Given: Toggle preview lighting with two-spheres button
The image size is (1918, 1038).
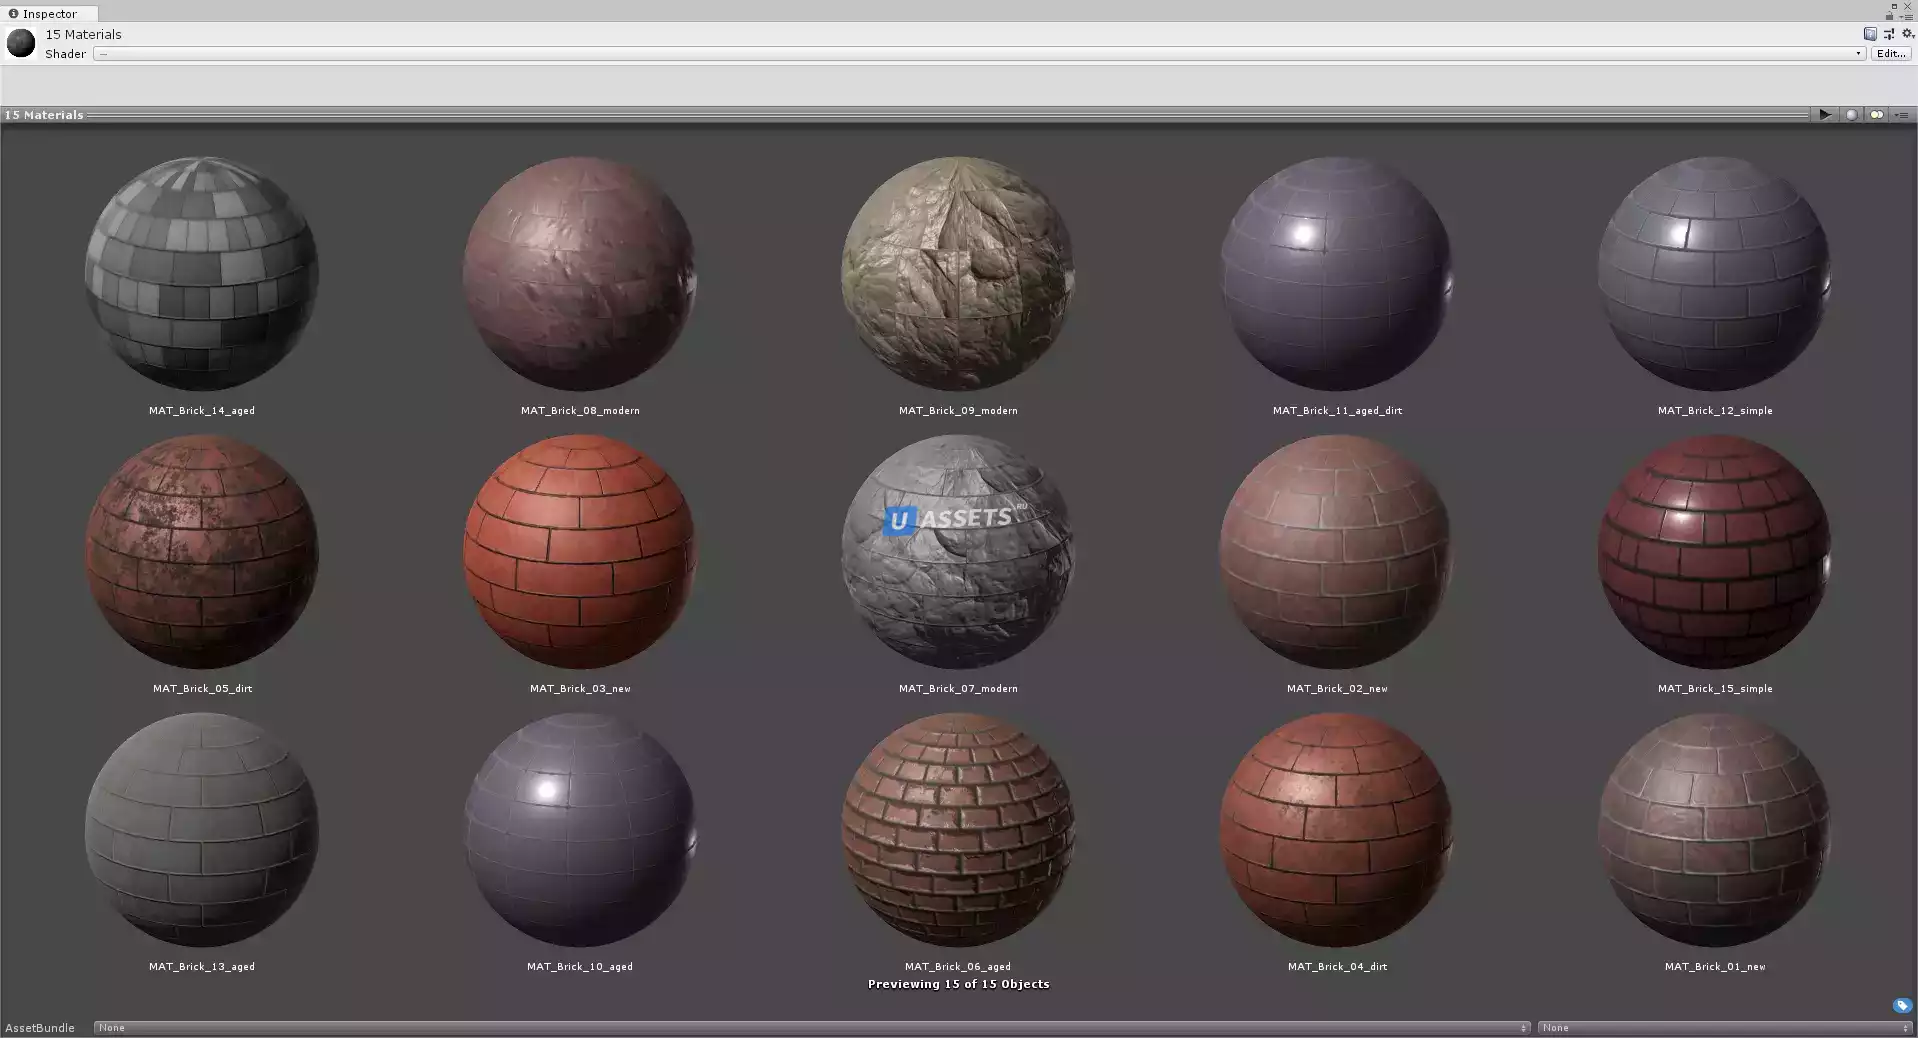Looking at the screenshot, I should 1877,115.
